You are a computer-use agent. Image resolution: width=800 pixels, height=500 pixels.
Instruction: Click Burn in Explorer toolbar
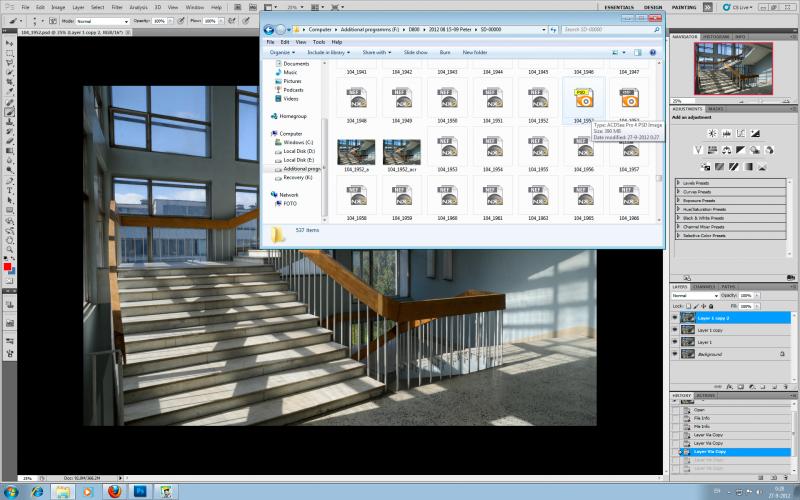[445, 53]
